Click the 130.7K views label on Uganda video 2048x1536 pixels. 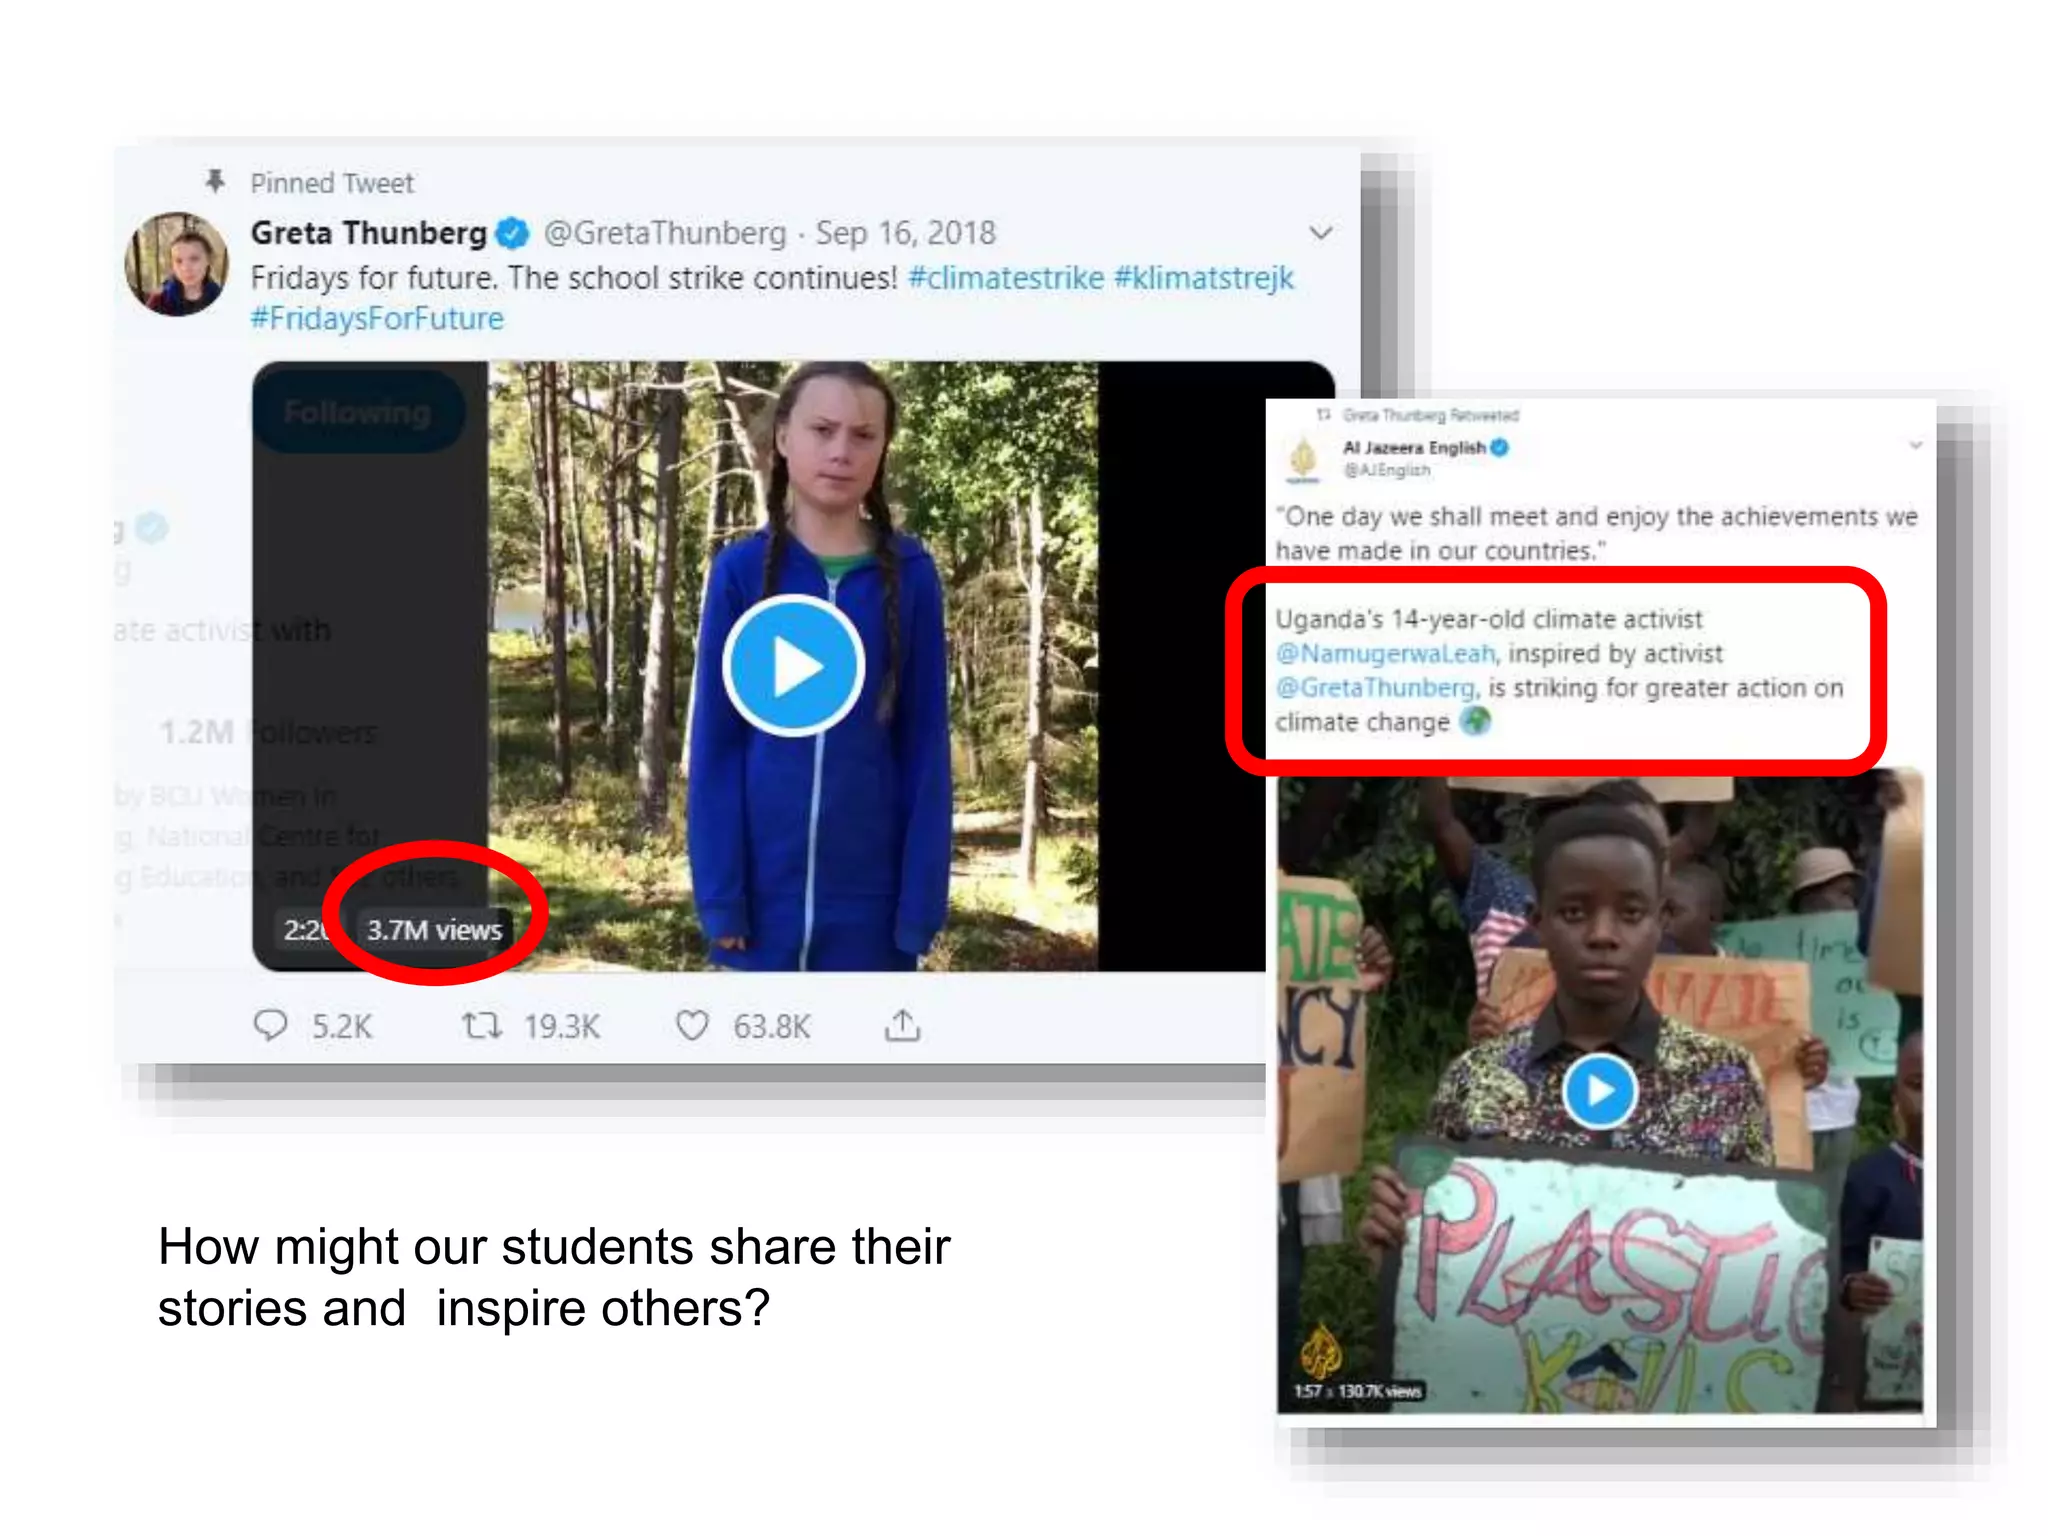pos(1379,1391)
